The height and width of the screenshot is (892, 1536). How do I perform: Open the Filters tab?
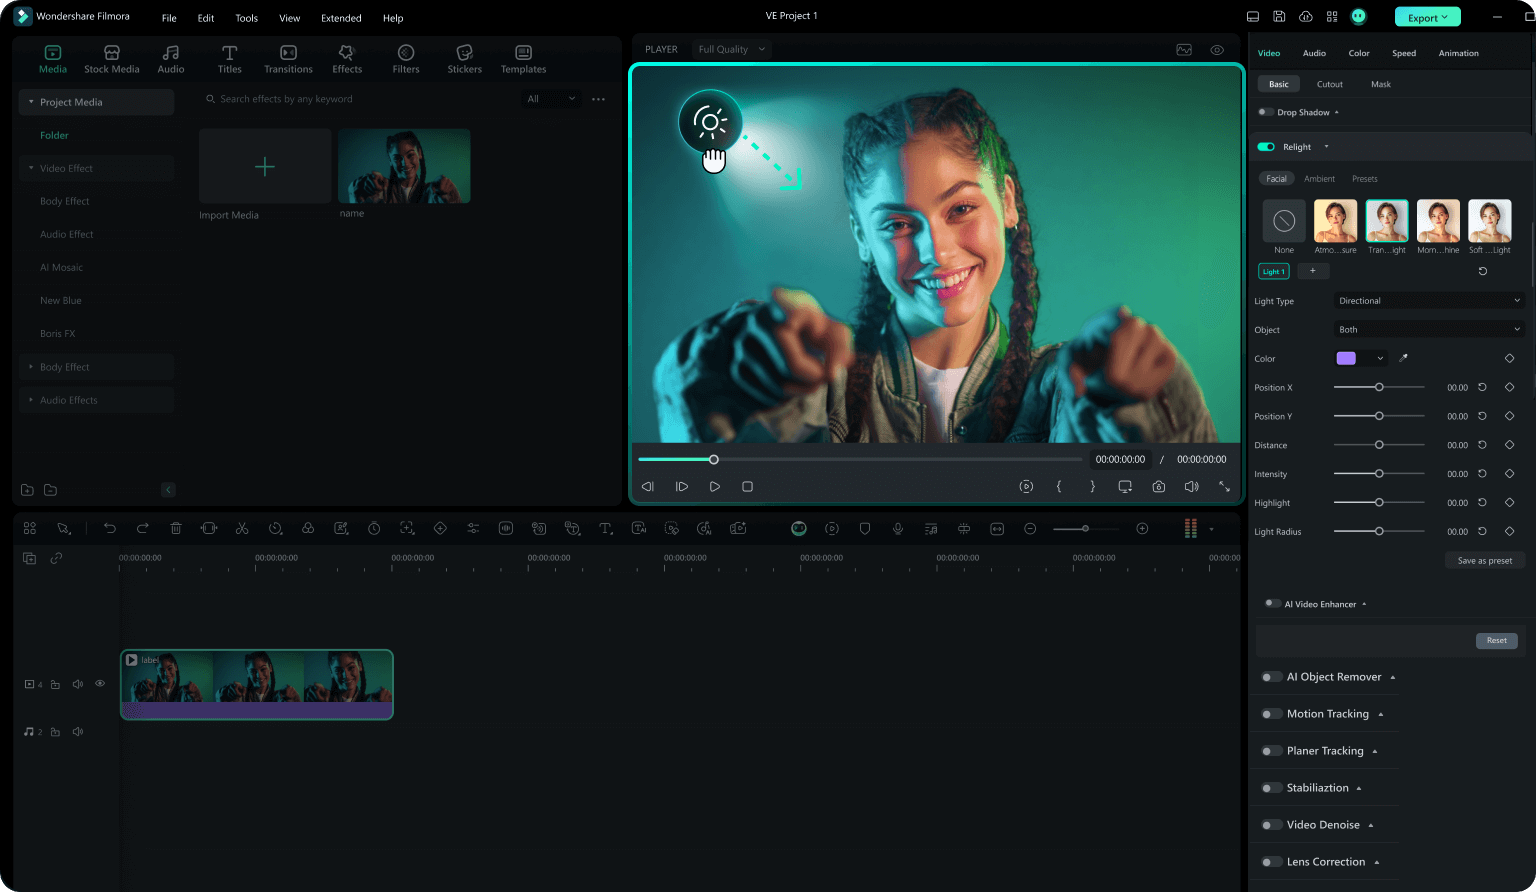406,59
